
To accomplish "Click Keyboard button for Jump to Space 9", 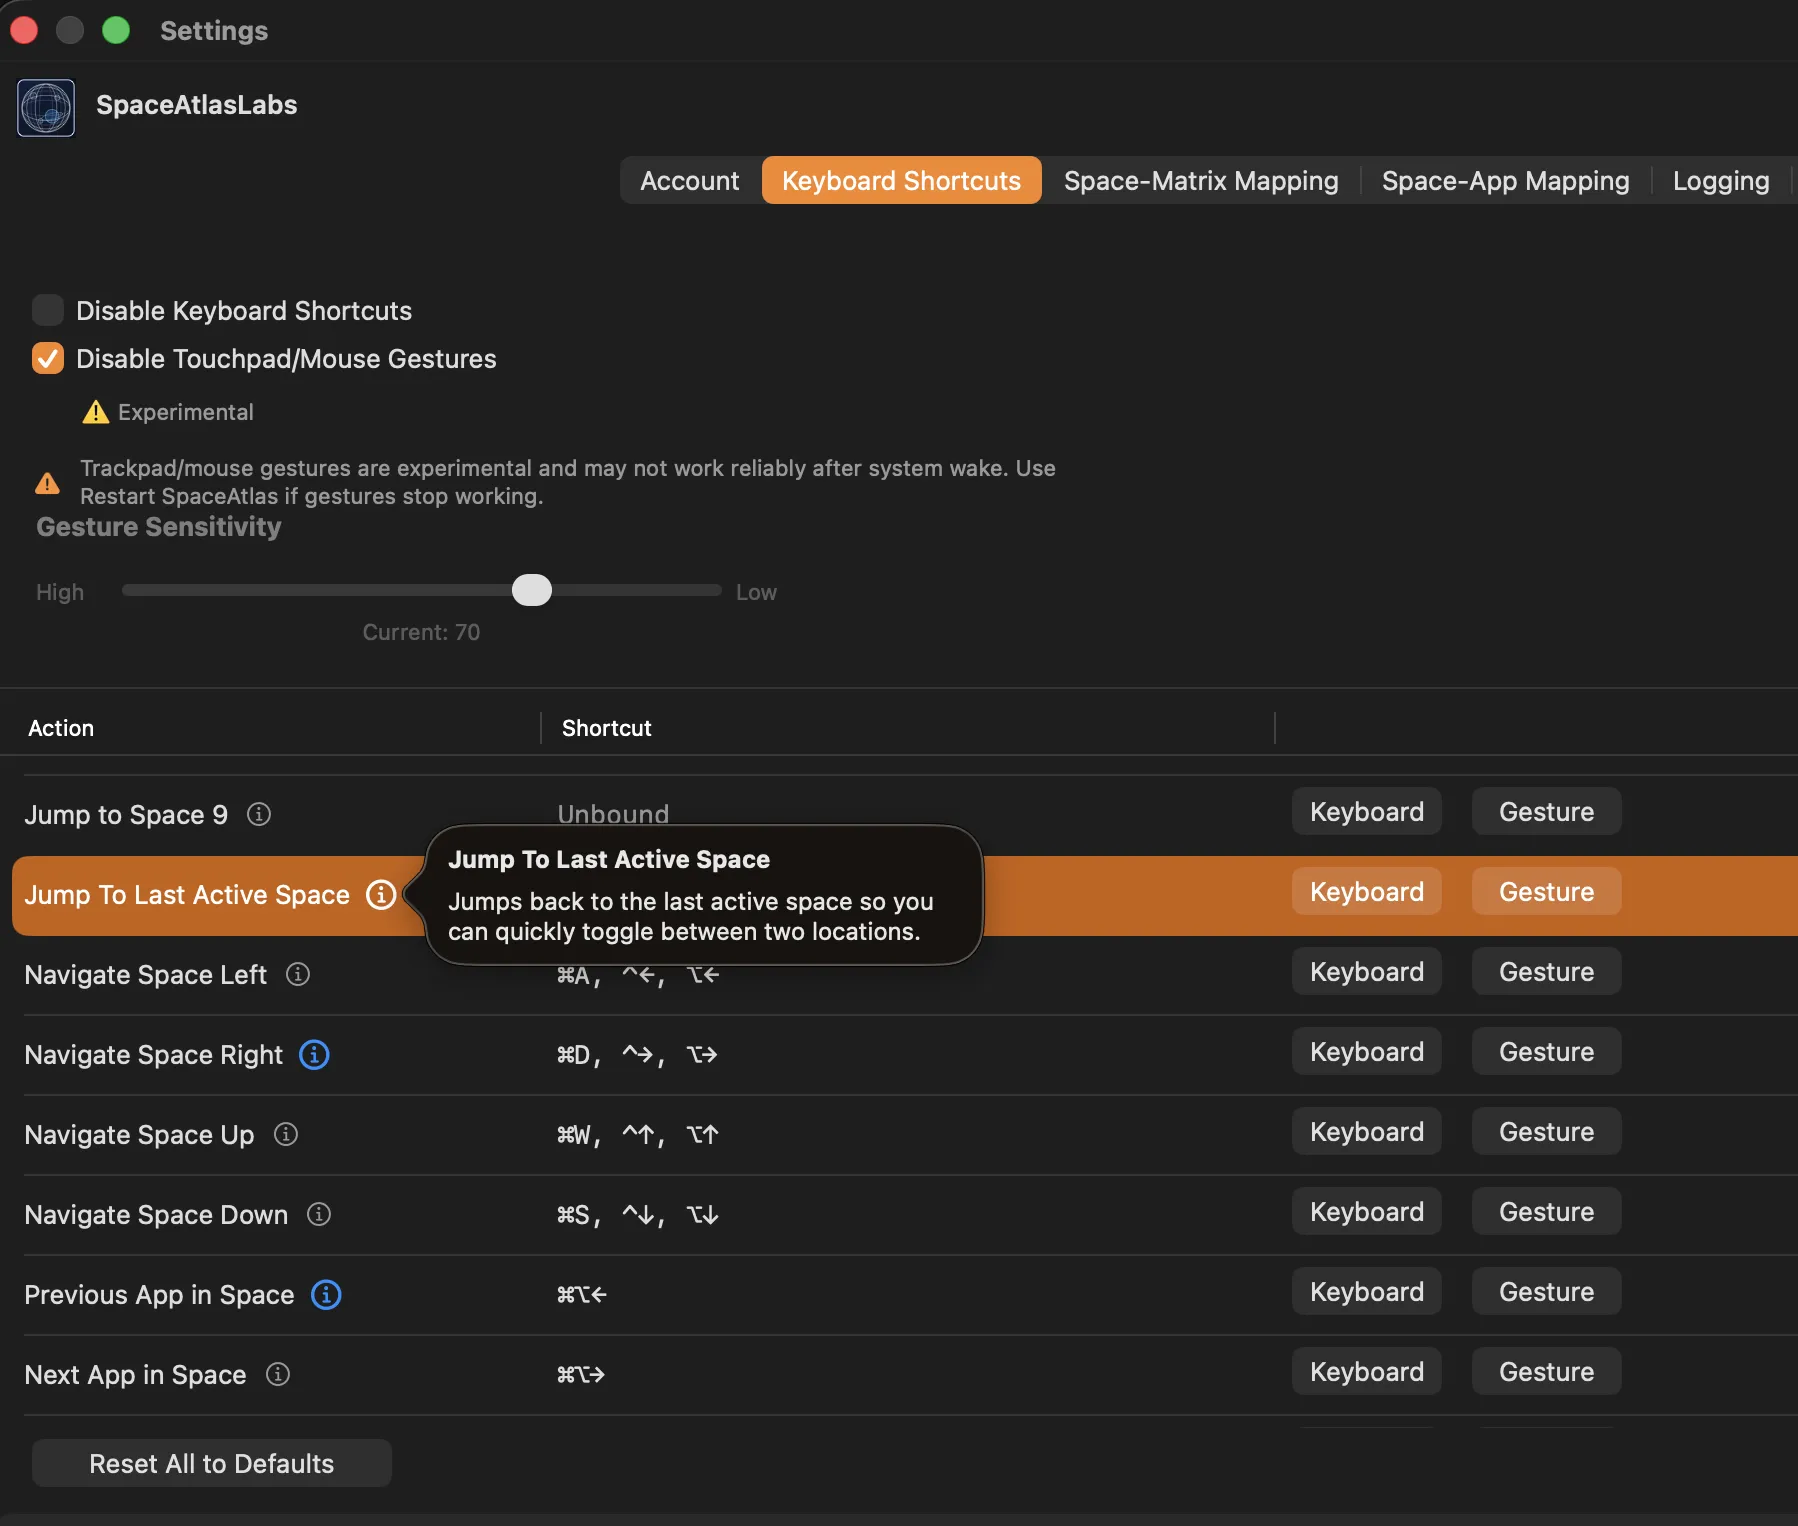I will [1366, 811].
